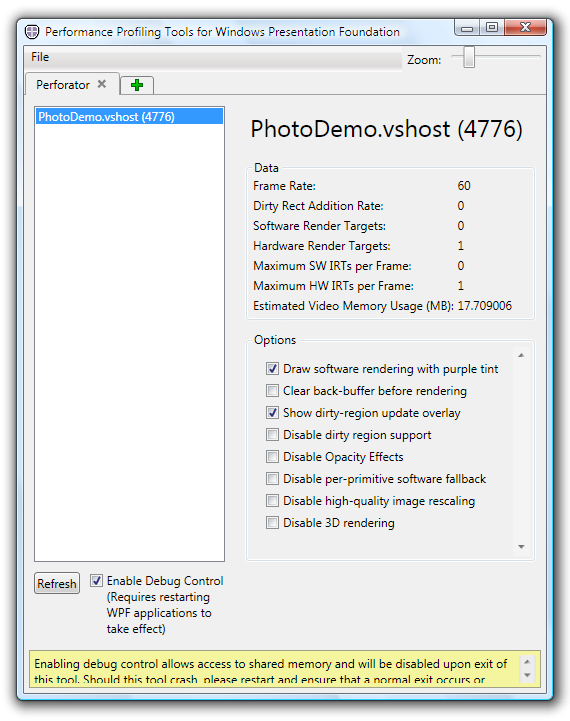Viewport: 570px width, 721px height.
Task: Click yellow message box scroll down arrow
Action: click(x=527, y=675)
